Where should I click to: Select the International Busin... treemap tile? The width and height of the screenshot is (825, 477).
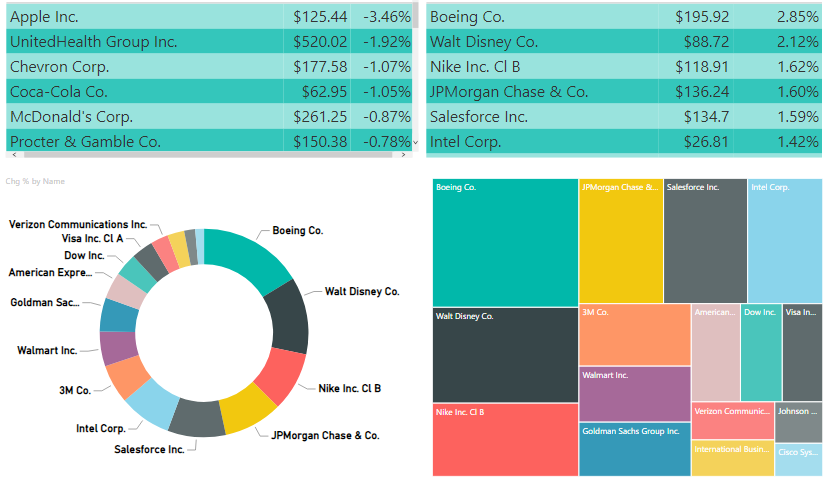click(732, 459)
